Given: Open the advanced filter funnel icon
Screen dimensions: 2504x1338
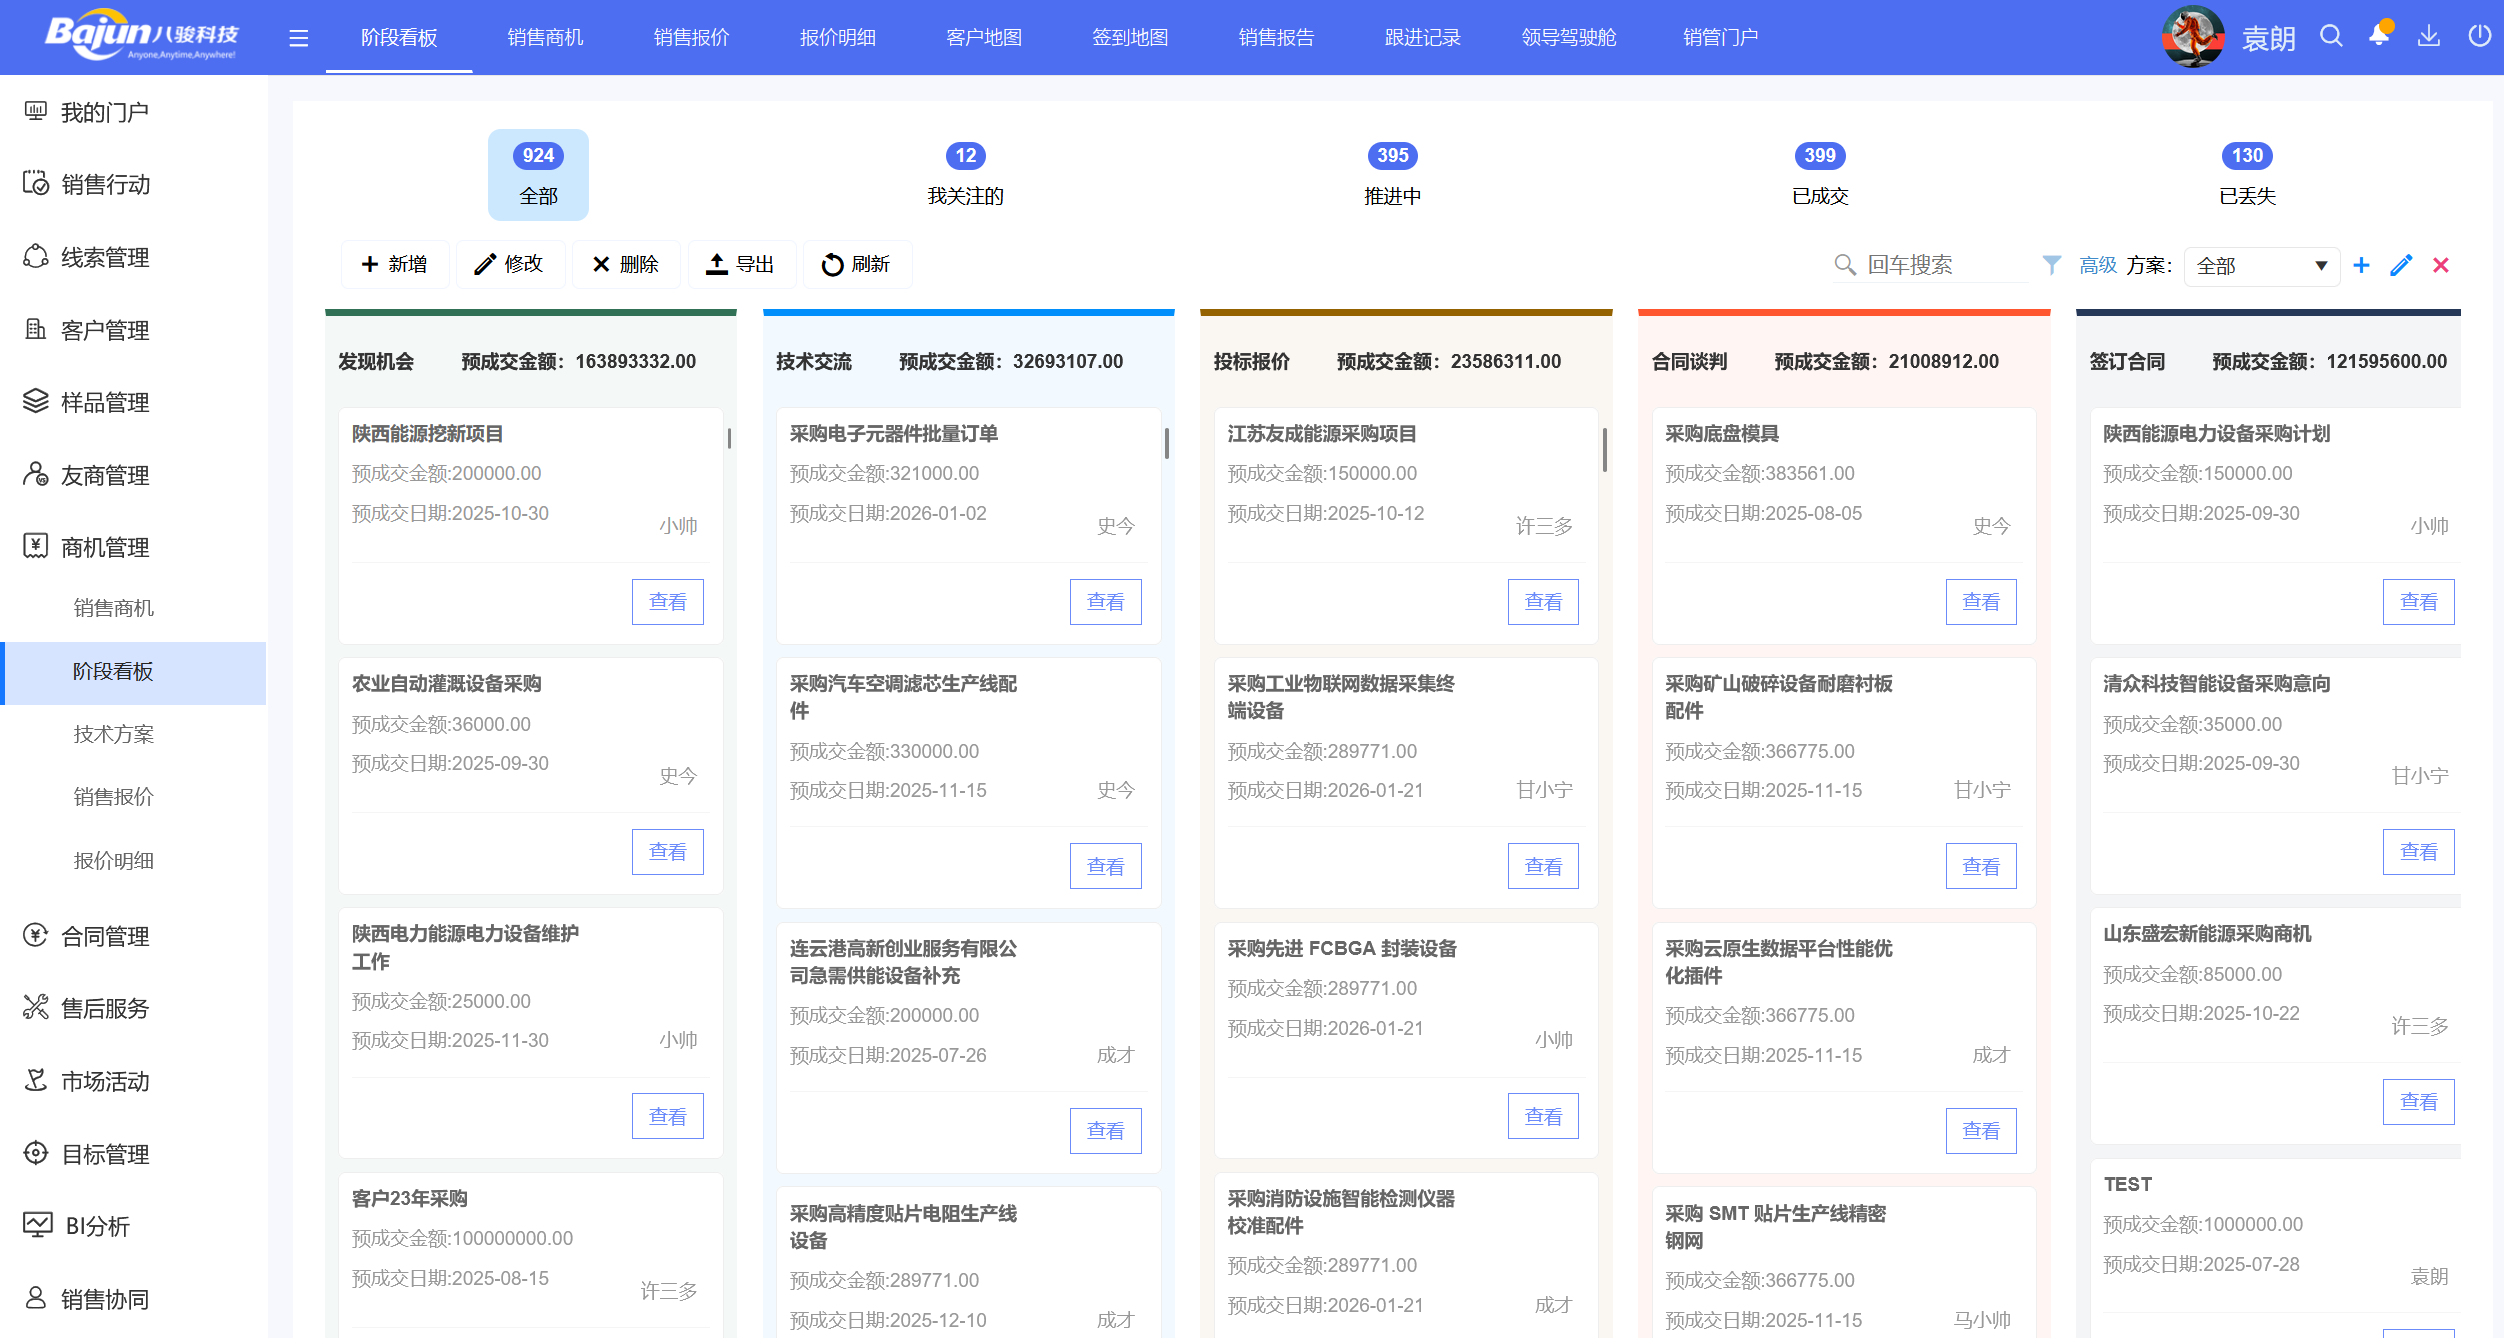Looking at the screenshot, I should click(x=2051, y=265).
